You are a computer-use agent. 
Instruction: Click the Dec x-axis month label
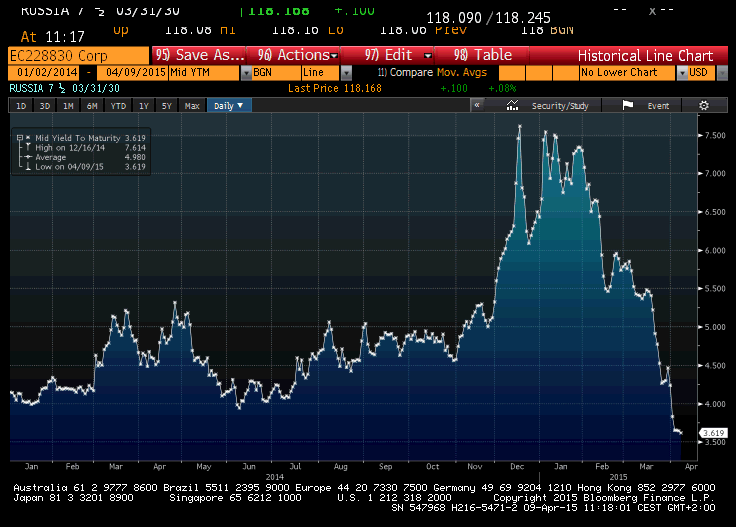click(x=517, y=466)
